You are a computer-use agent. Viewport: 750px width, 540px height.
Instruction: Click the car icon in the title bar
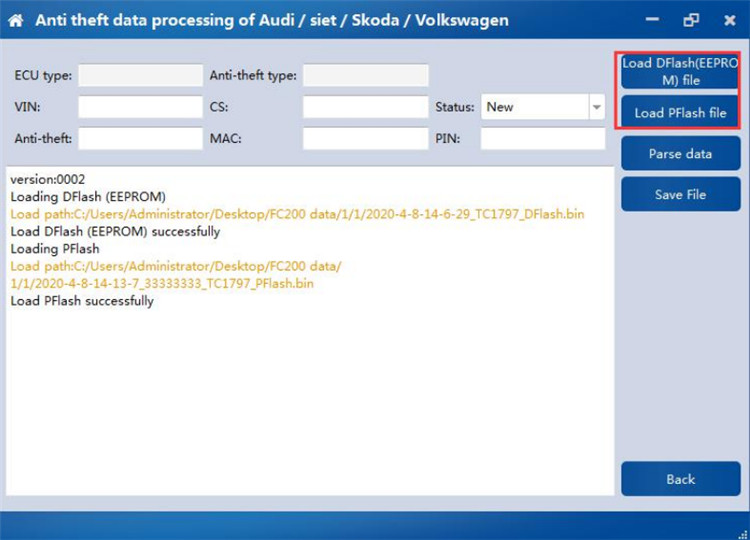(x=18, y=20)
